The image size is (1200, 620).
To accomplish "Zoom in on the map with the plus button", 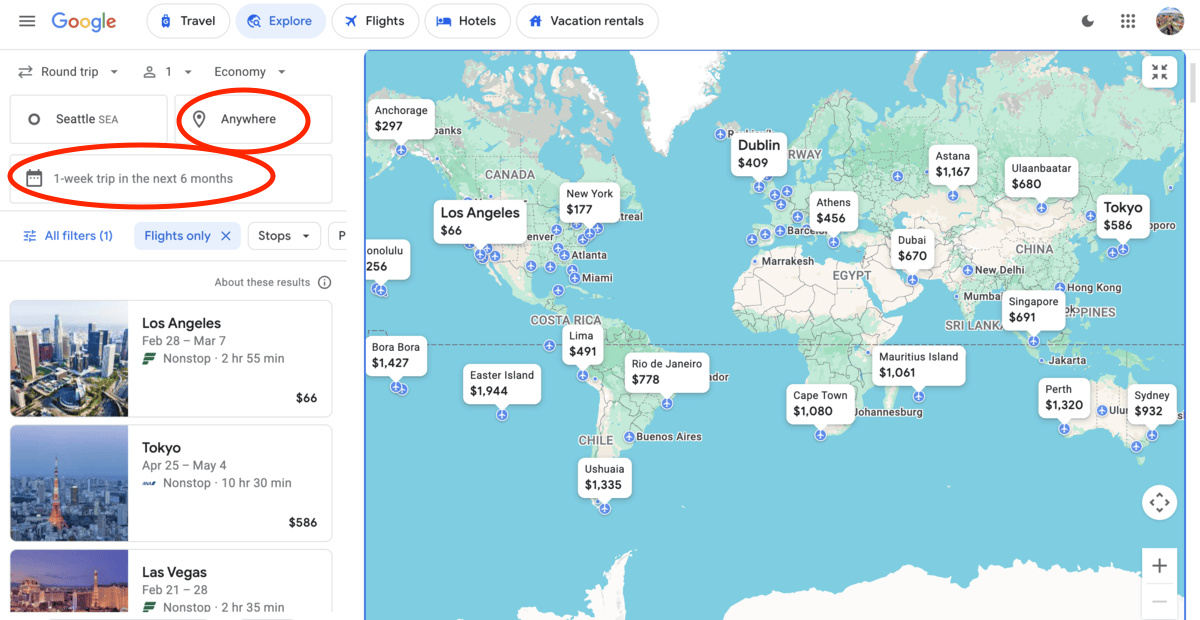I will tap(1159, 565).
